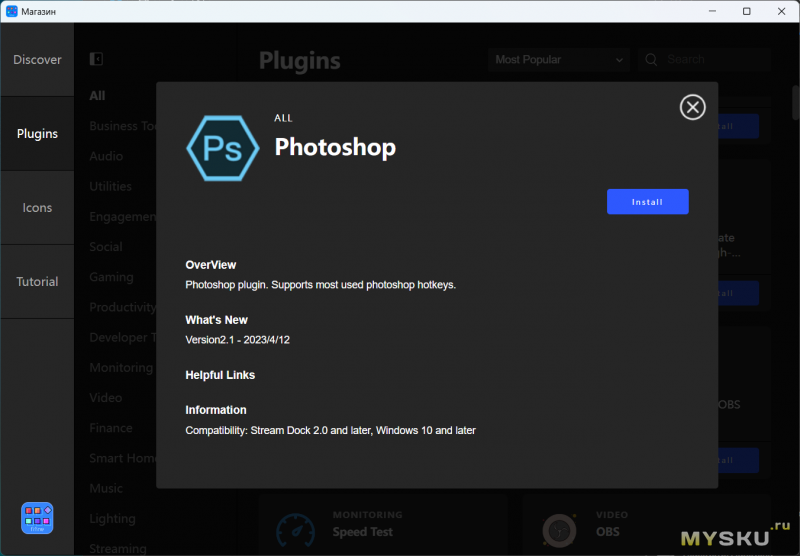Click the search magnifier icon
Screen dimensions: 800x556
point(651,60)
